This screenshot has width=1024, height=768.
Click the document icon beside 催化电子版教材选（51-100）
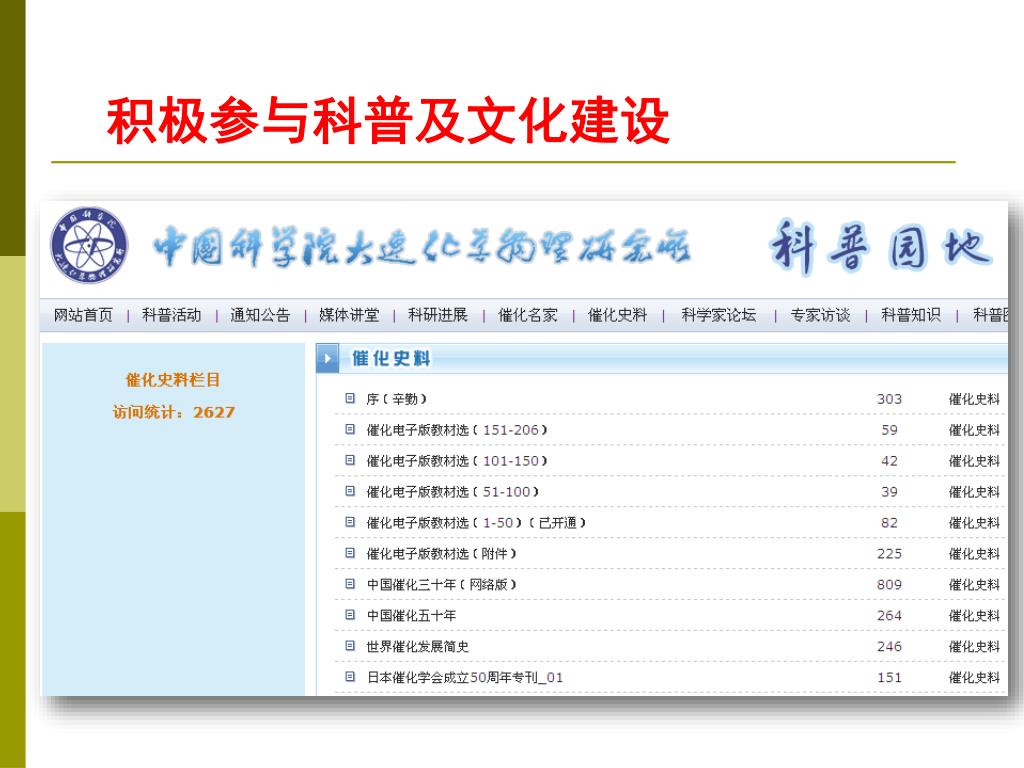click(x=350, y=490)
